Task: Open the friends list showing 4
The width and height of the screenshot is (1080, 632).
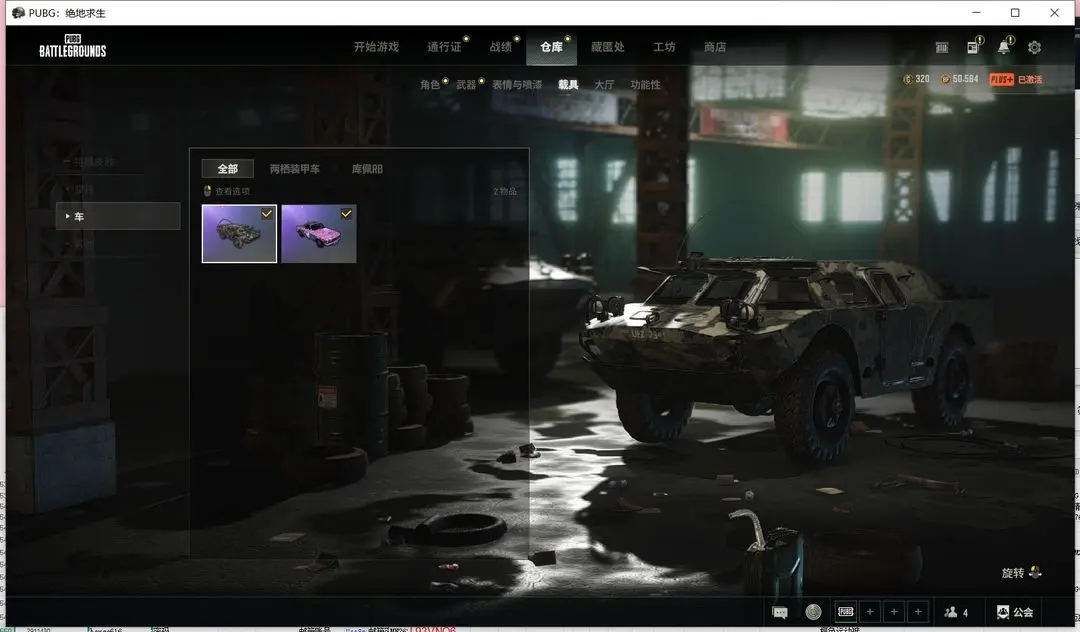Action: click(956, 612)
